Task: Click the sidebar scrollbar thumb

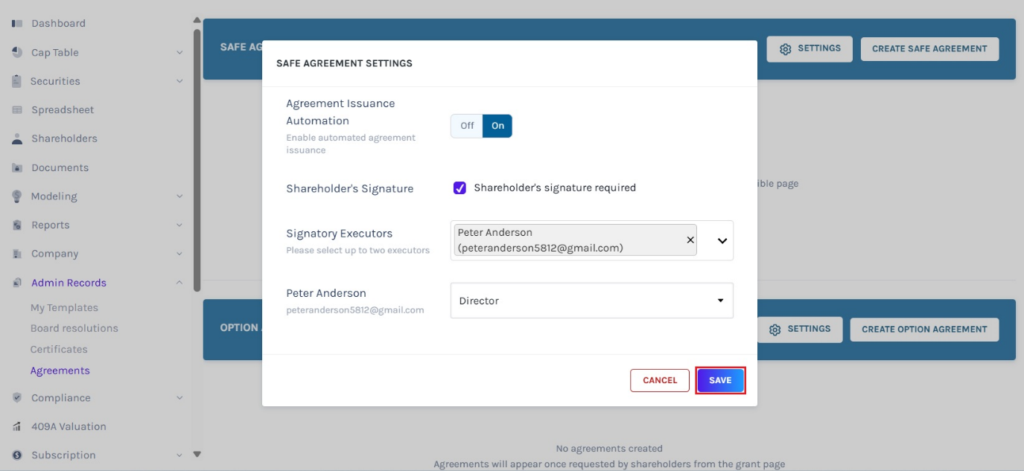Action: [x=197, y=160]
